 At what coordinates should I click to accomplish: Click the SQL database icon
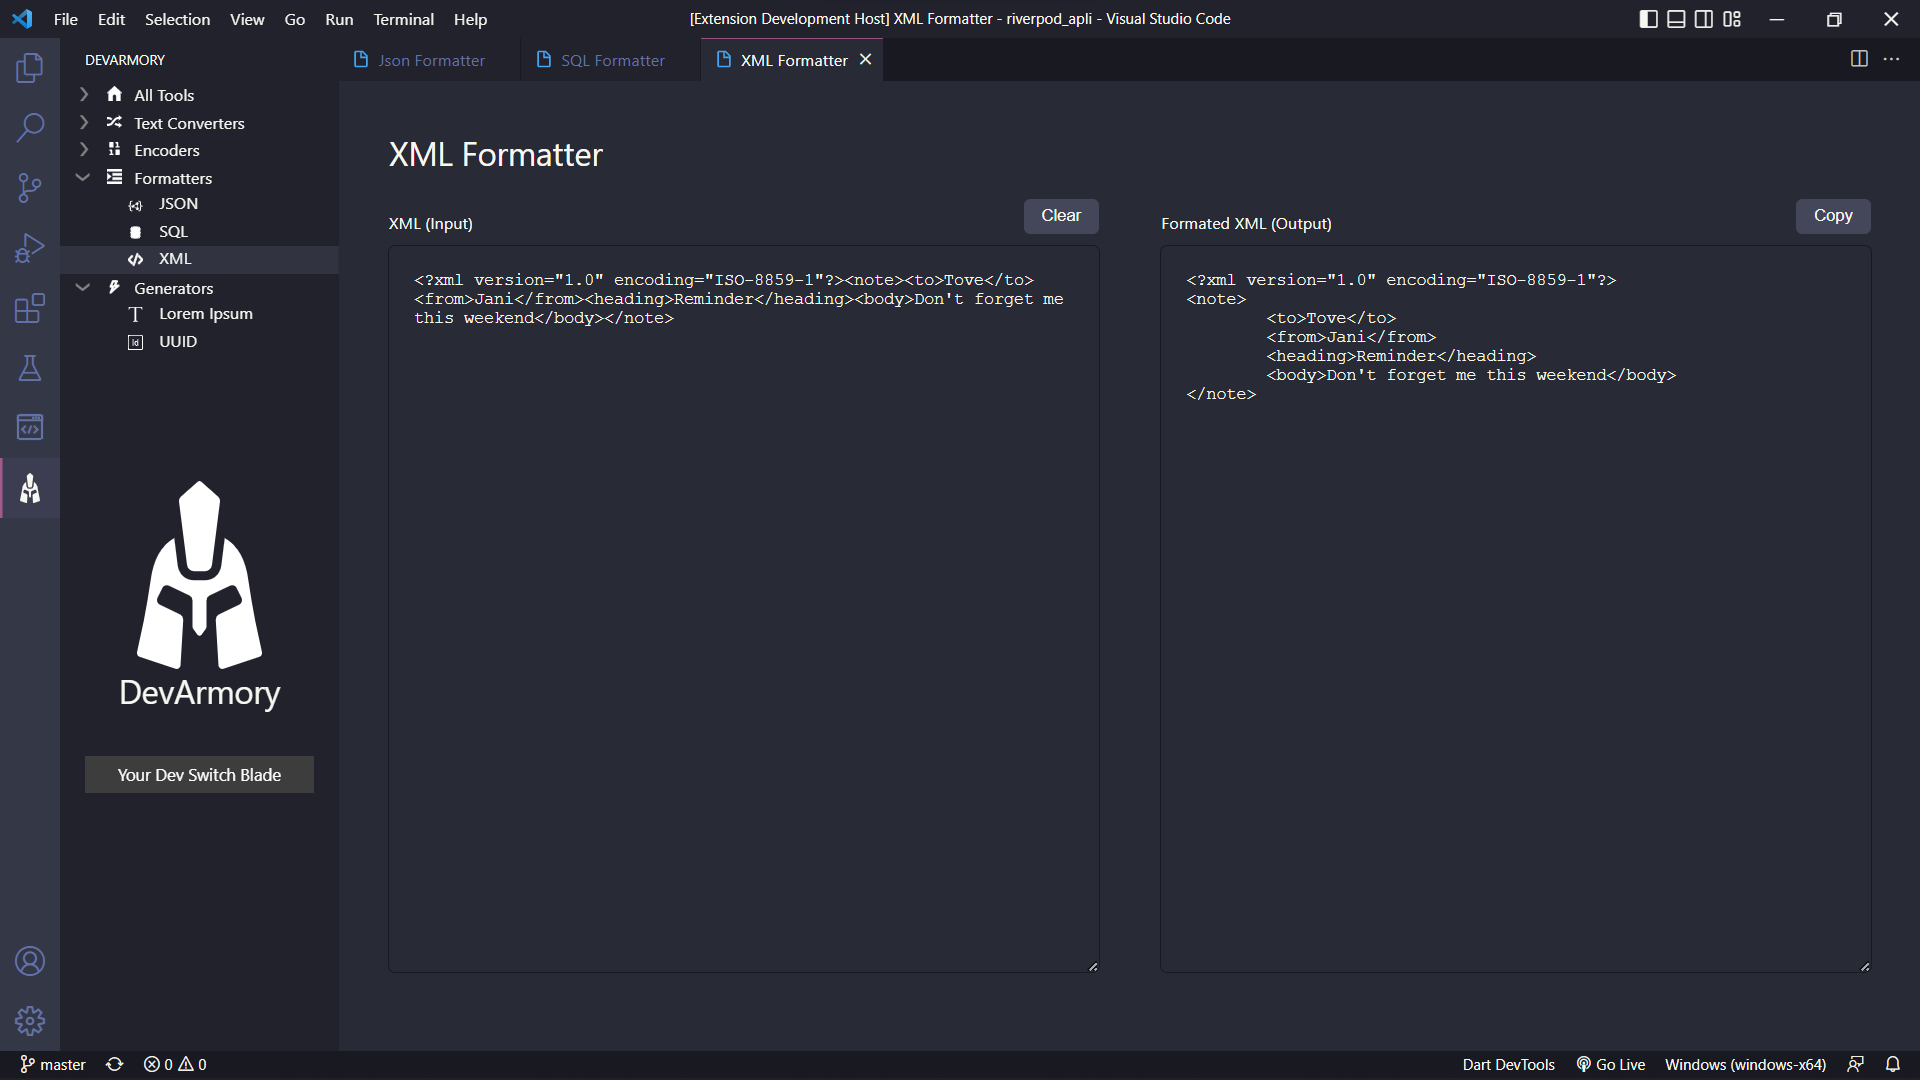tap(135, 232)
